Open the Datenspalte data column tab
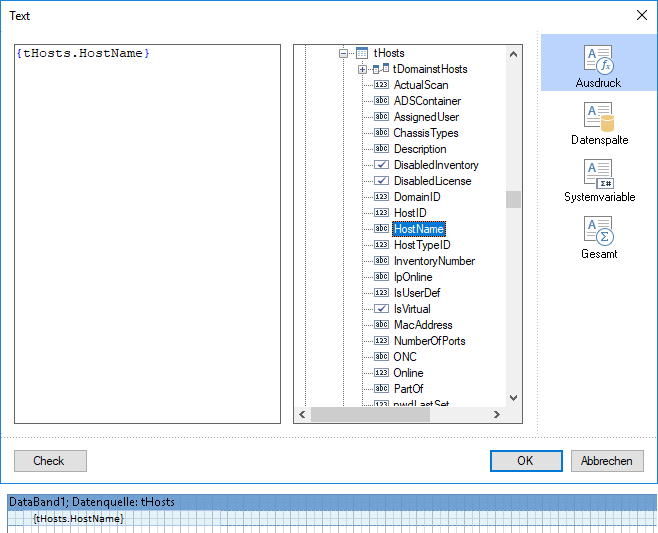This screenshot has width=658, height=533. (x=598, y=124)
